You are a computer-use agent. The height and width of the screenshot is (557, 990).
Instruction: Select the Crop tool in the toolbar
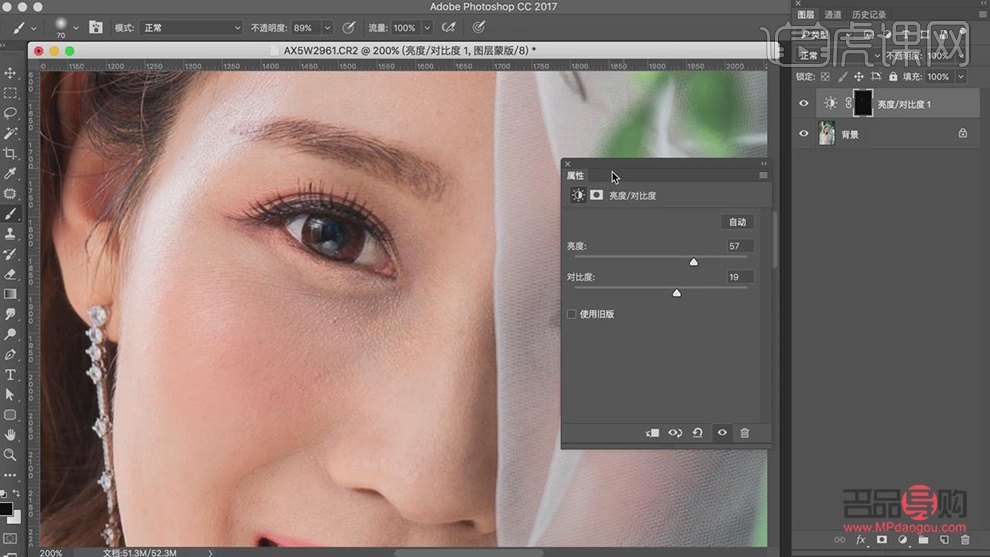coord(11,153)
